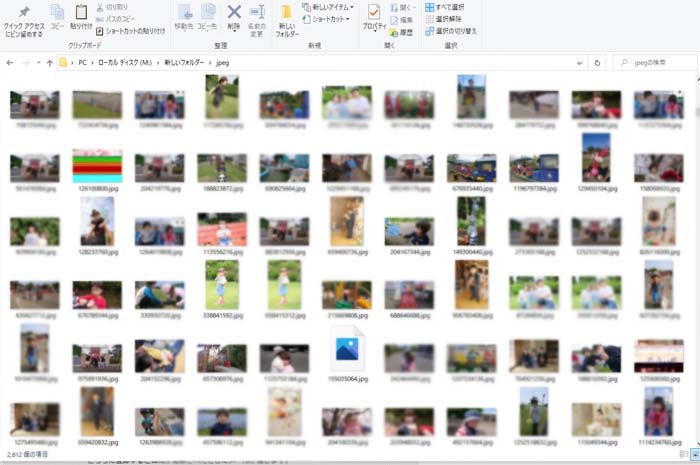
Task: Invert selection with 選択の切り替え
Action: click(451, 31)
